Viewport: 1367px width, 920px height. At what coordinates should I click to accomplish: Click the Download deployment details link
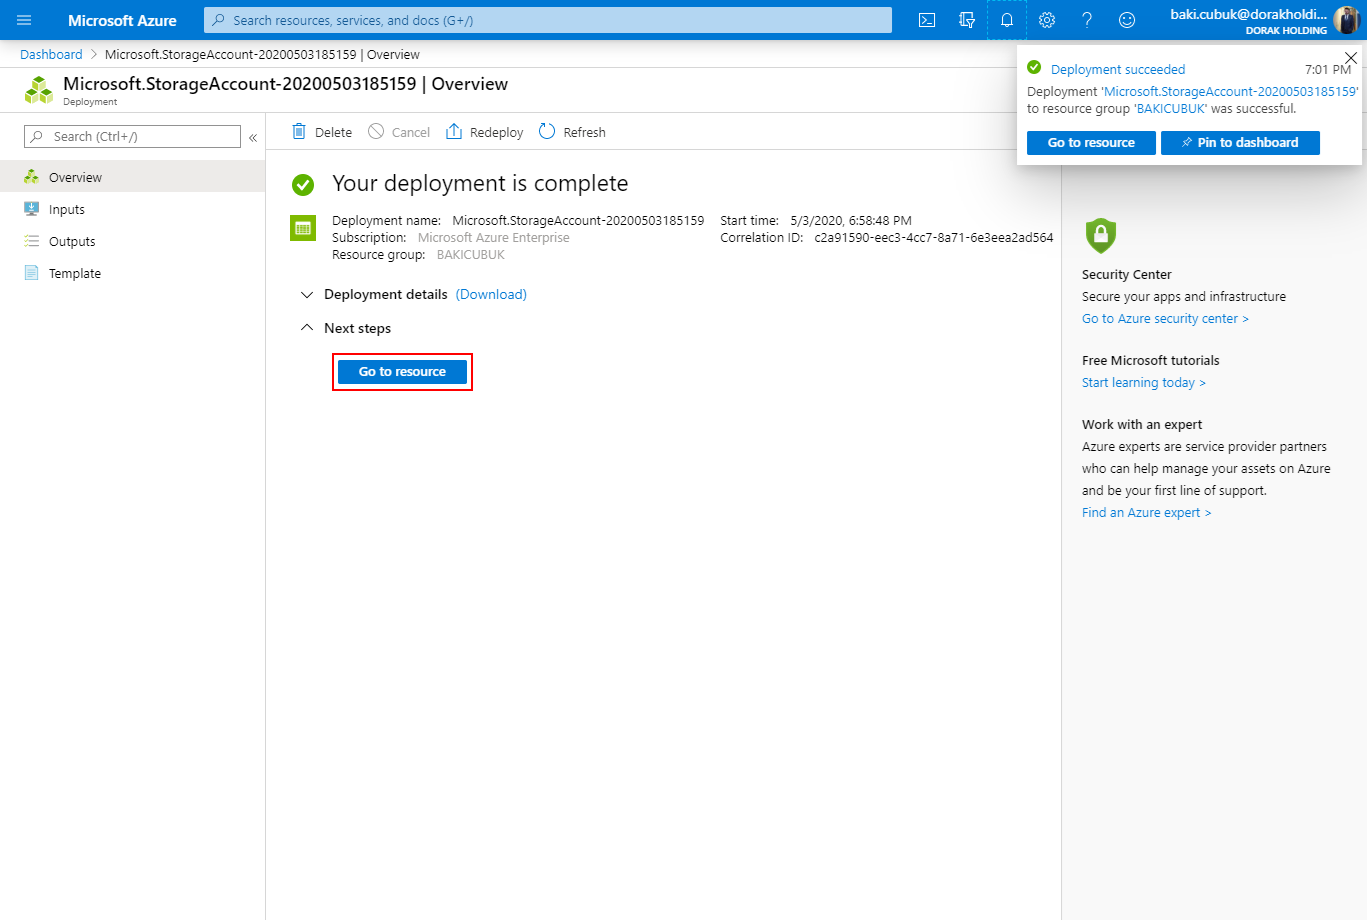coord(491,294)
